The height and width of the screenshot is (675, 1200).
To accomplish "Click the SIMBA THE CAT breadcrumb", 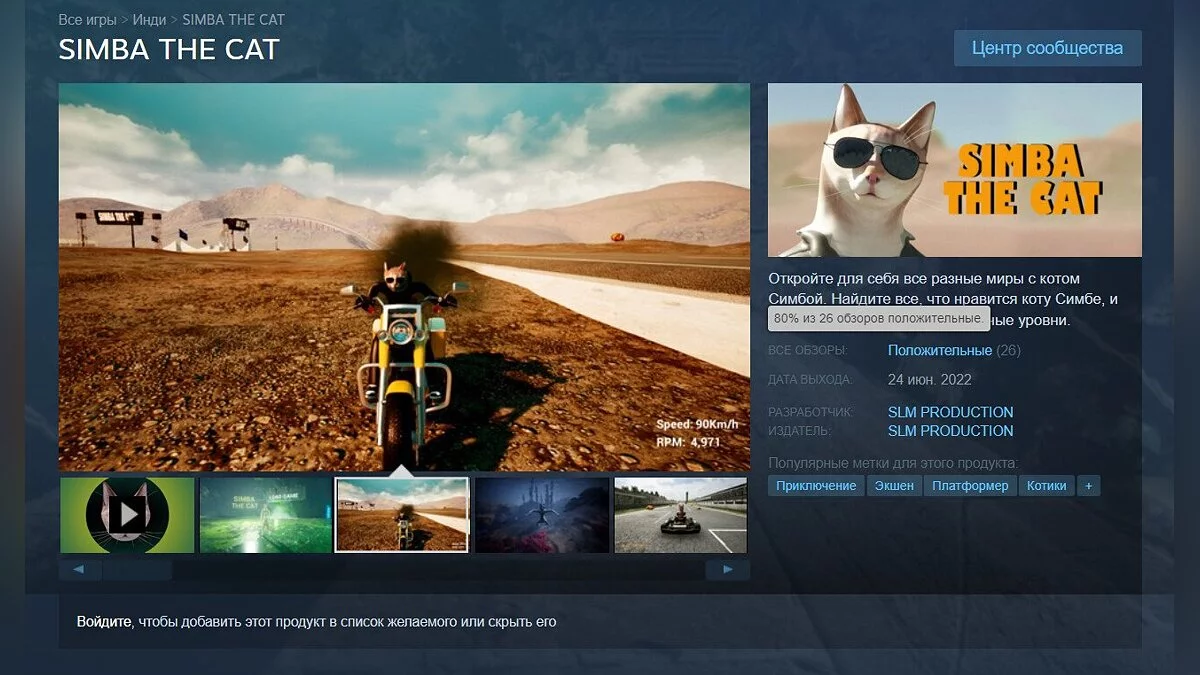I will [x=234, y=19].
